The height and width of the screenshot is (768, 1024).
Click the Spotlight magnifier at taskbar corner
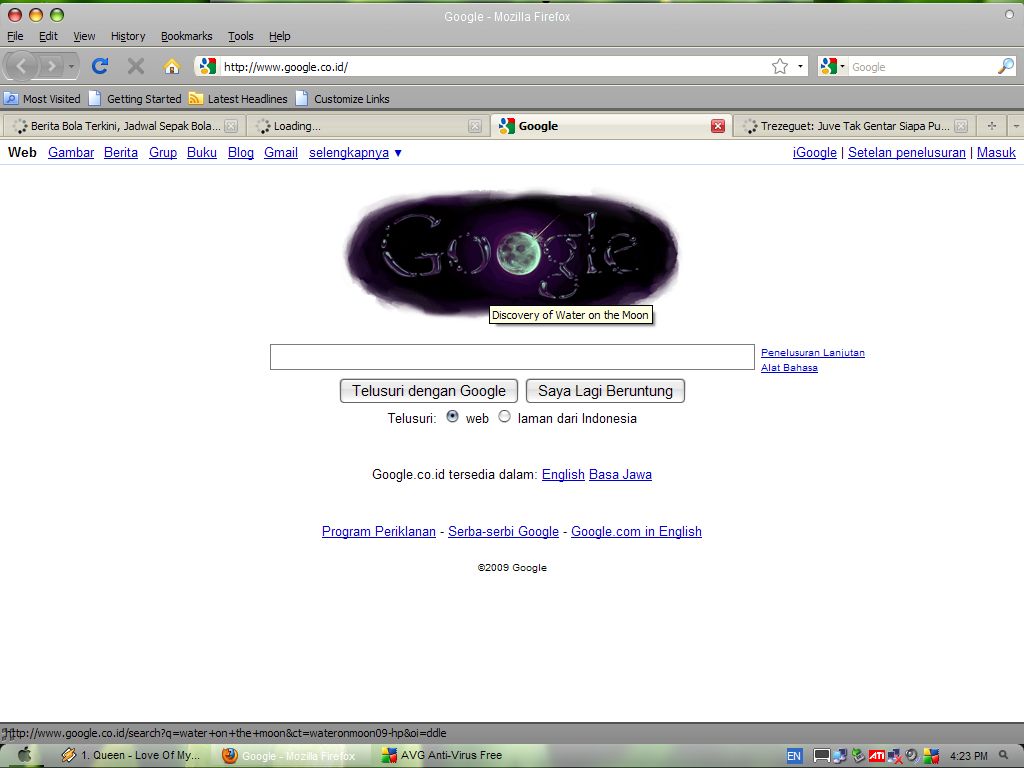pyautogui.click(x=1003, y=755)
